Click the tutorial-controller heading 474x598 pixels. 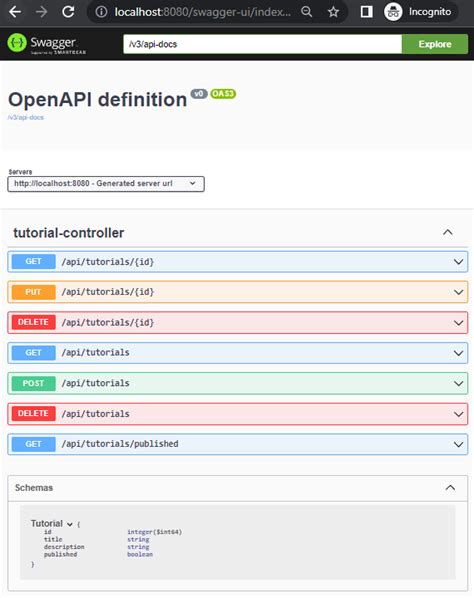point(69,233)
